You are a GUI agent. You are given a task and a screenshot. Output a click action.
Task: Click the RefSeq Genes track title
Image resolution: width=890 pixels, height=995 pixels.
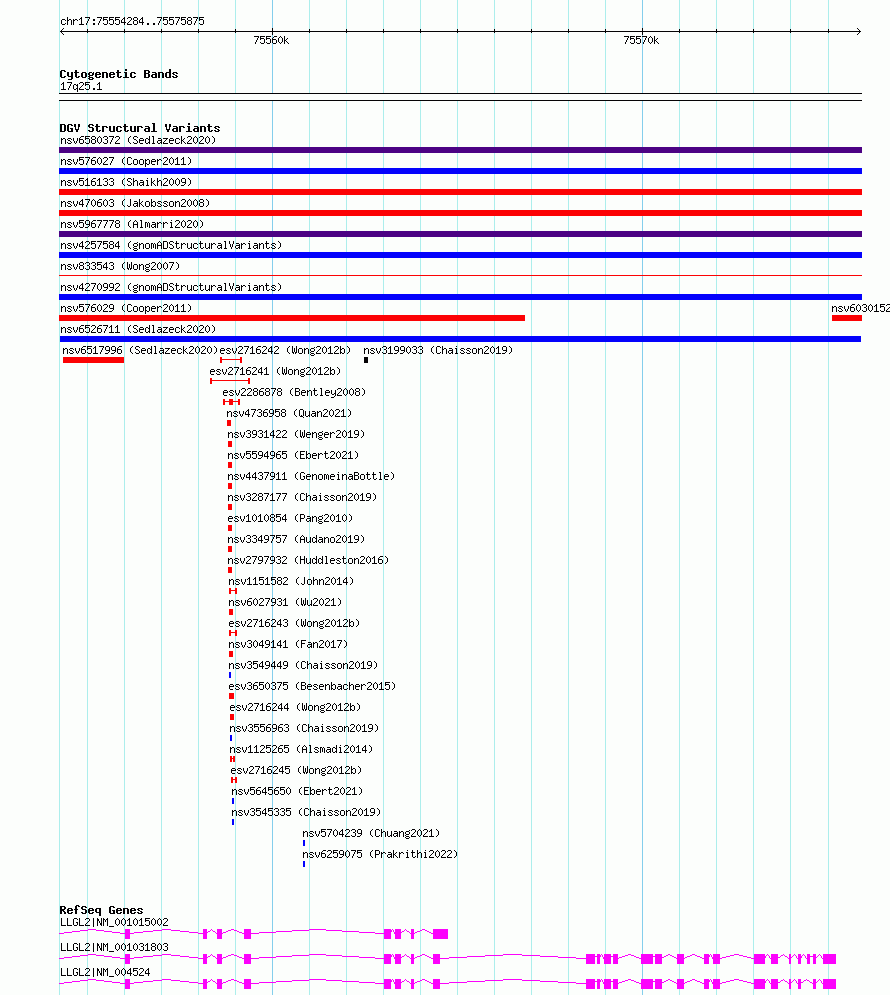pos(101,909)
